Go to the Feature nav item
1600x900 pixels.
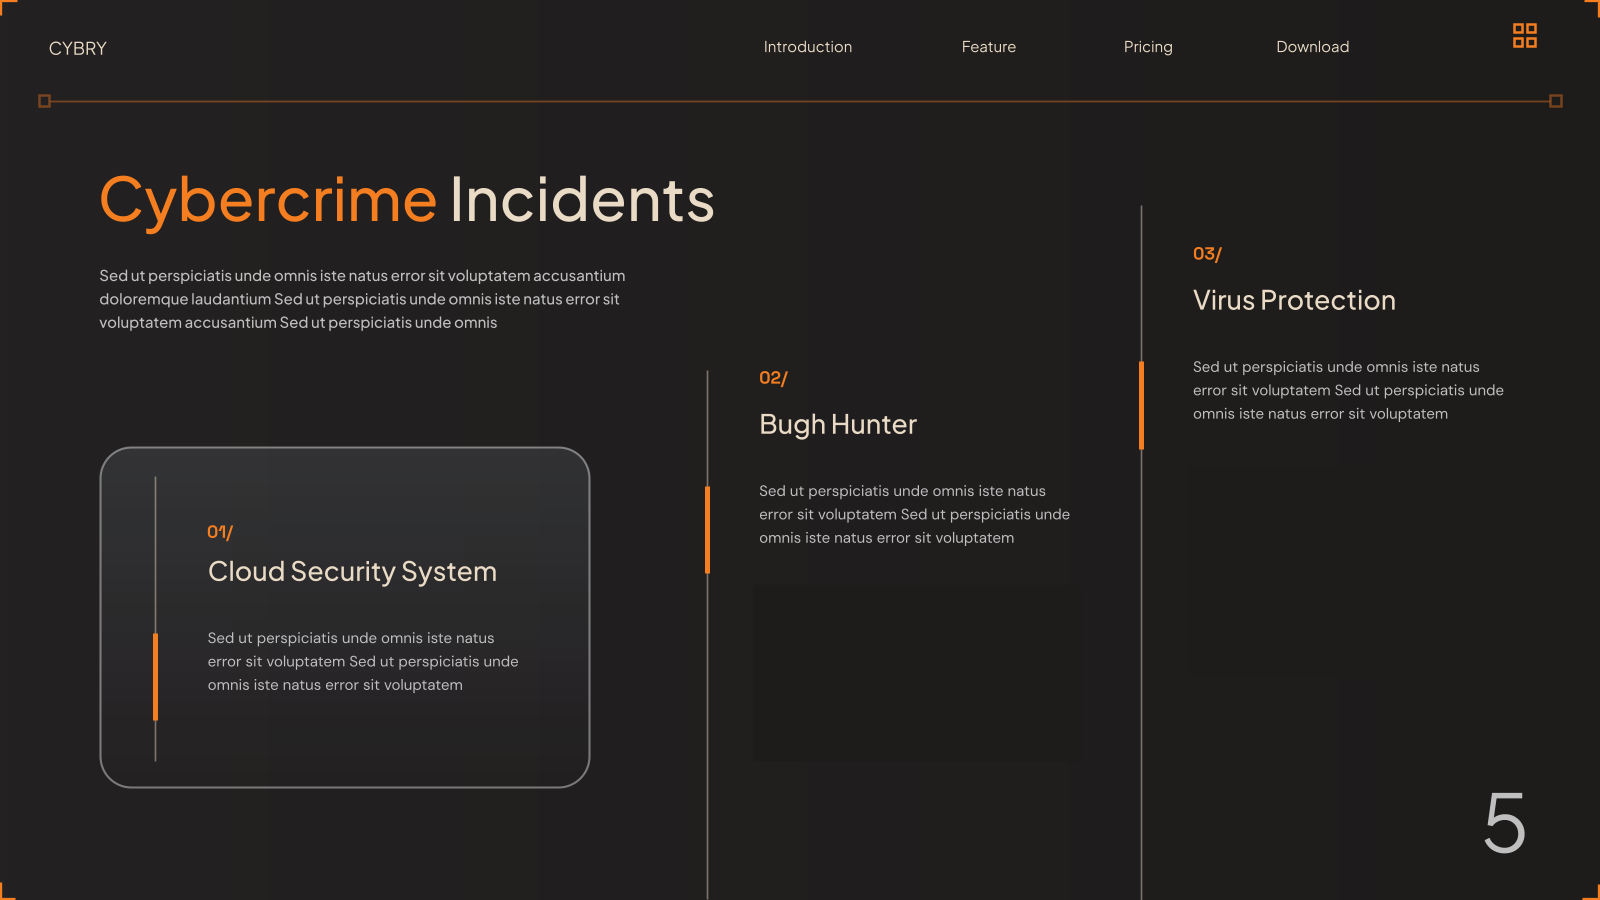989,47
